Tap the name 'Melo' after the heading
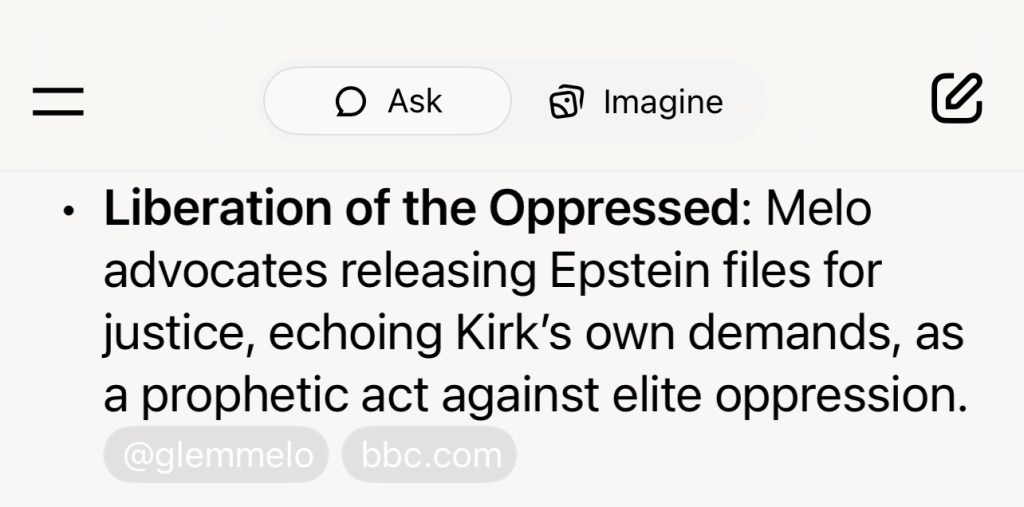This screenshot has height=507, width=1024. tap(817, 210)
